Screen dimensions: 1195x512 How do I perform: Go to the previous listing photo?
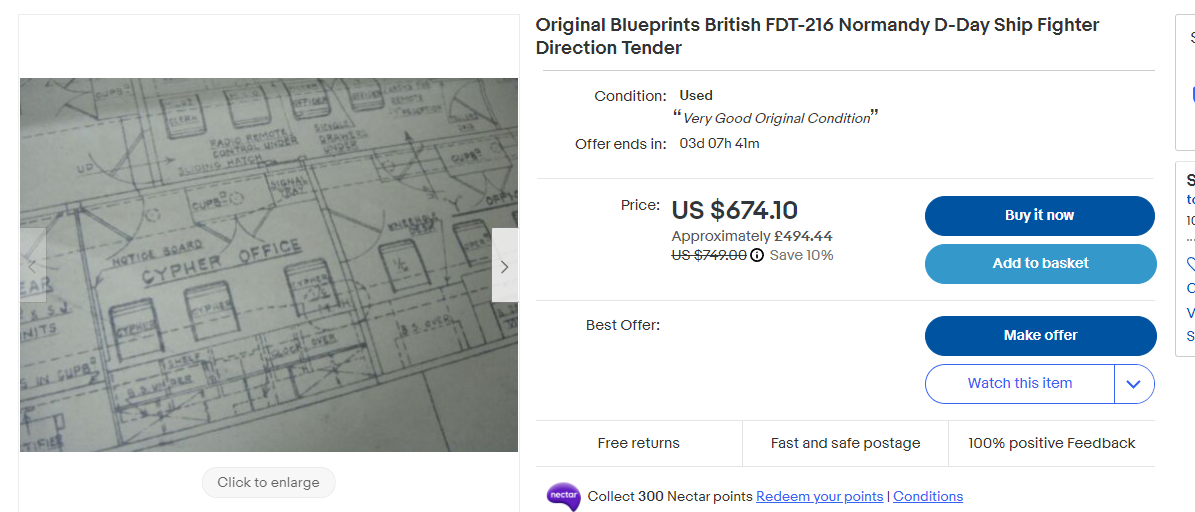pyautogui.click(x=32, y=266)
